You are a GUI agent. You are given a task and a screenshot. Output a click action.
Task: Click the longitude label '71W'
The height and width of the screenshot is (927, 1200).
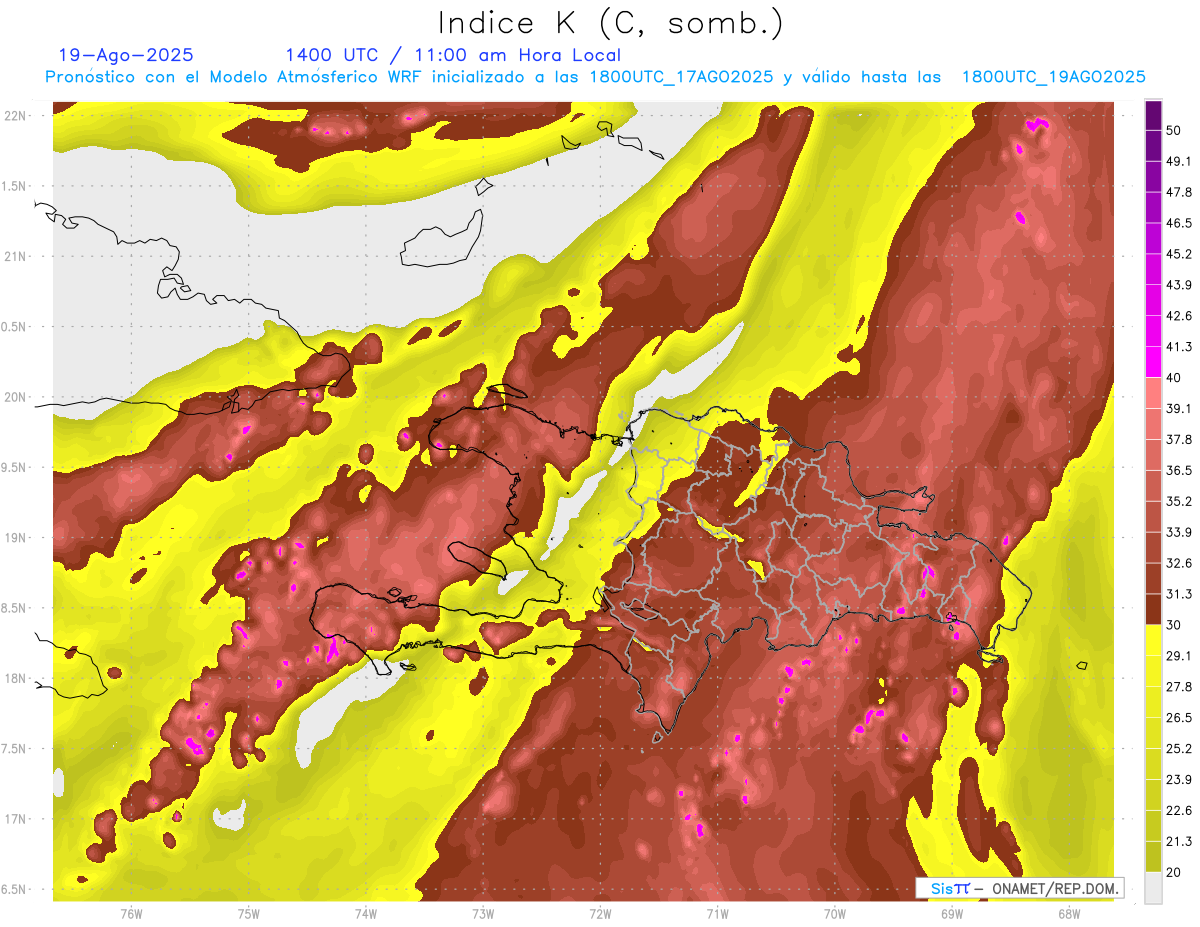point(717,913)
